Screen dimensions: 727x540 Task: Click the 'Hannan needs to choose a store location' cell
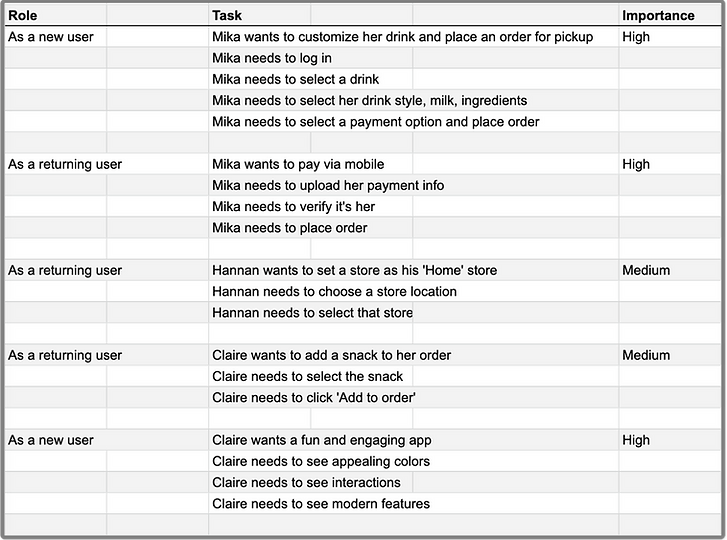tap(334, 292)
